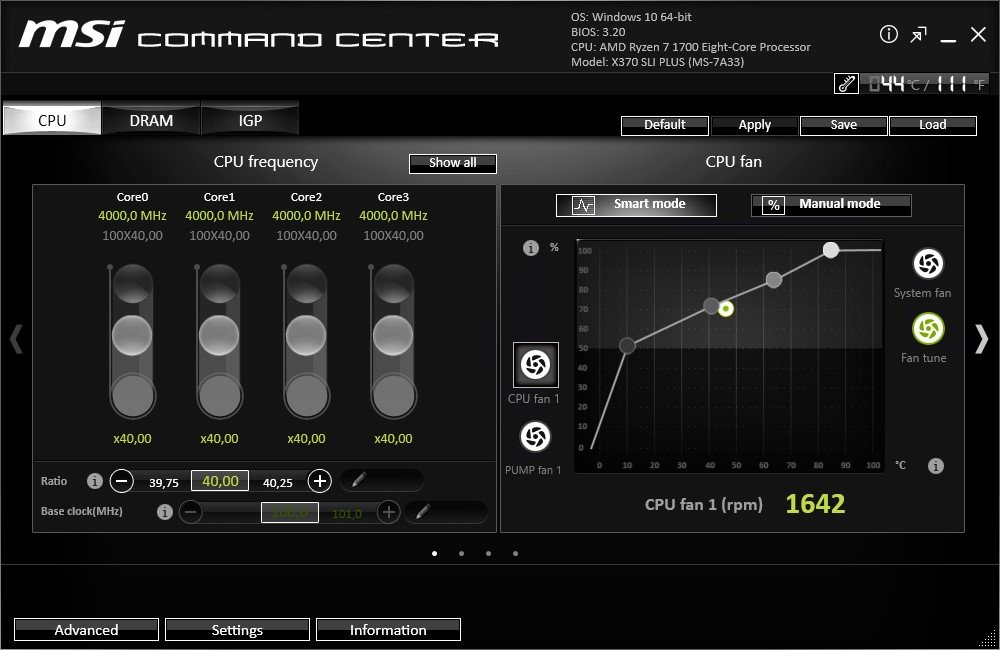Enable Smart mode for CPU fan

[636, 205]
